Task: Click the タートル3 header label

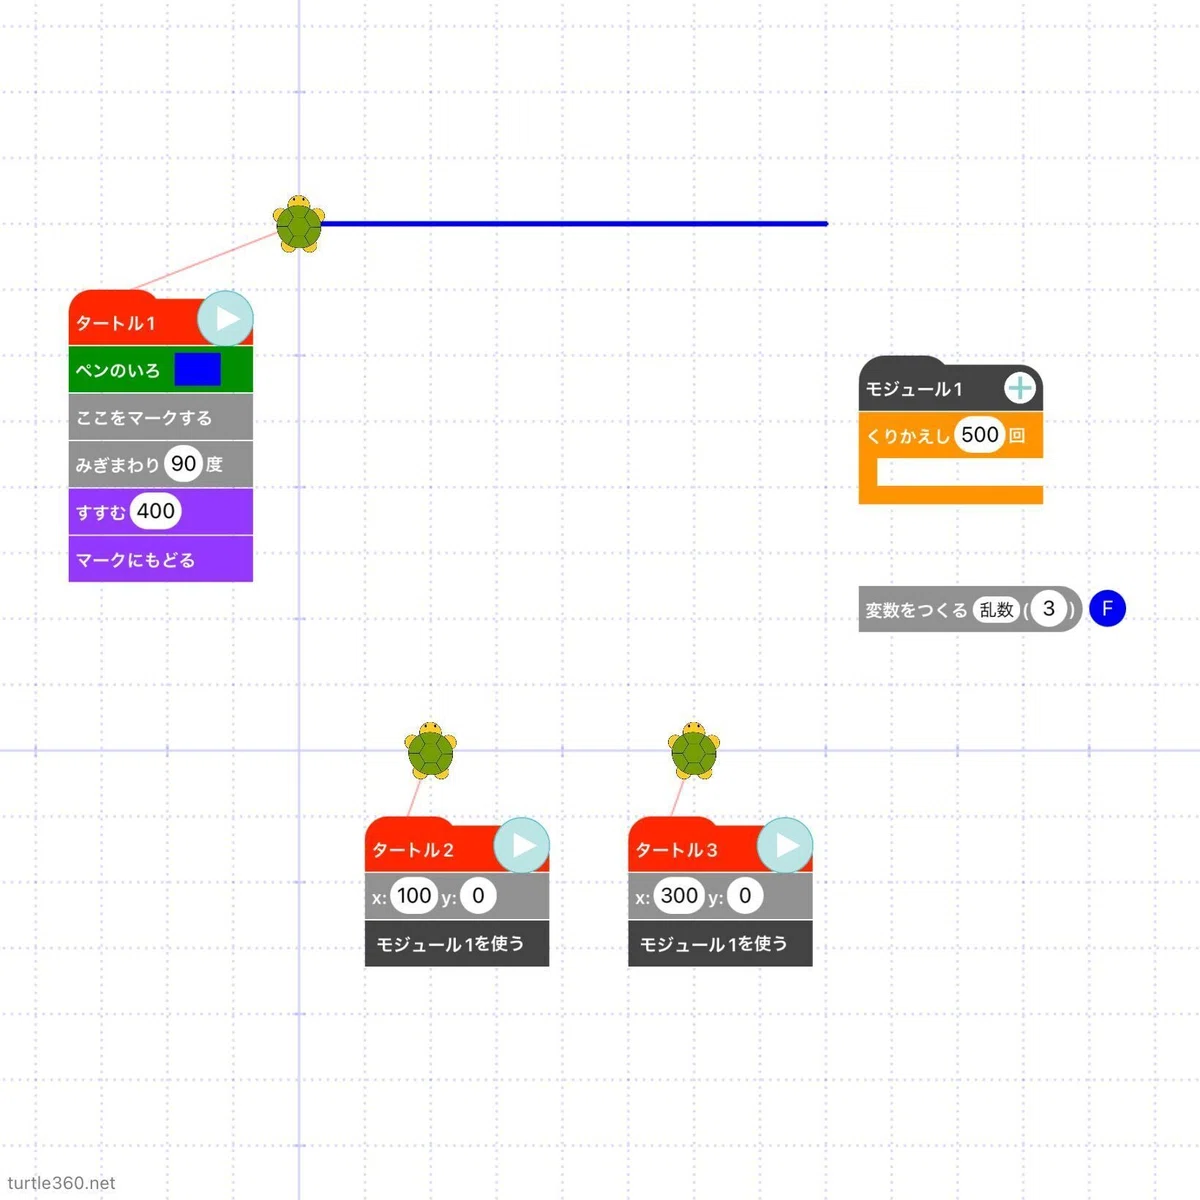Action: 677,850
